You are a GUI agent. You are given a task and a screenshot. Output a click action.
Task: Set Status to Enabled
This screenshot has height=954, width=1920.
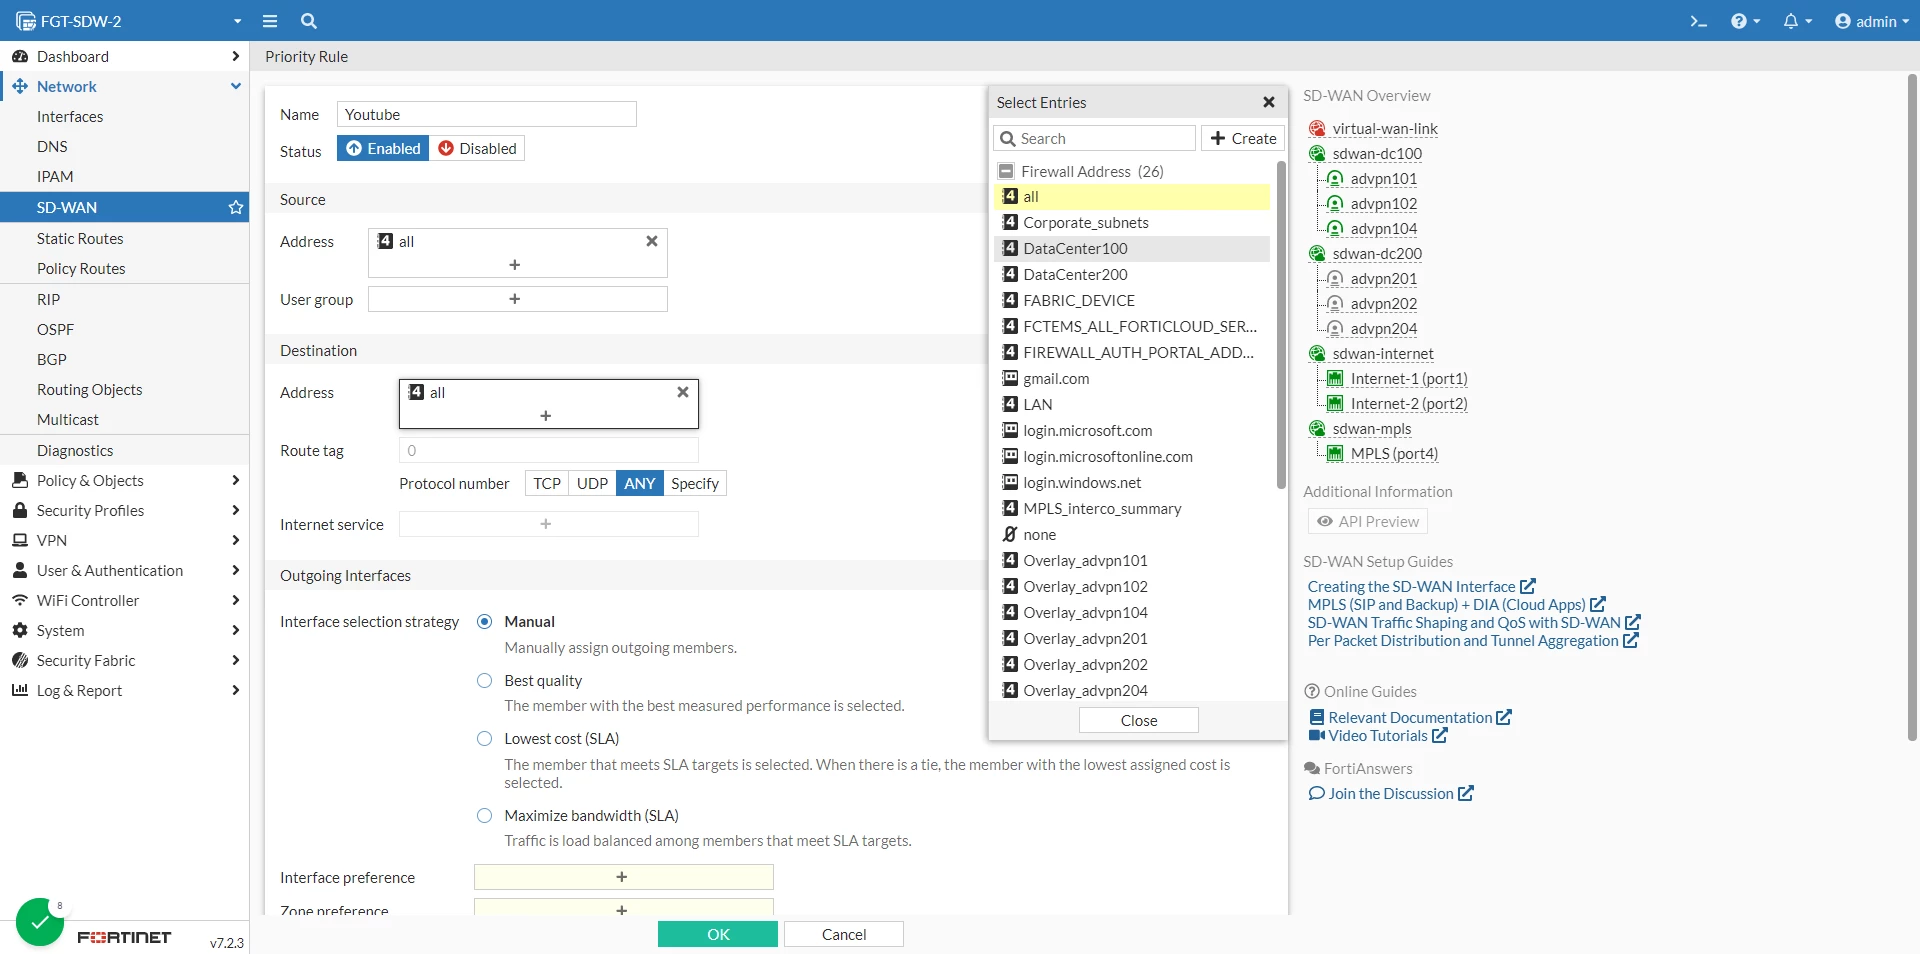(383, 148)
